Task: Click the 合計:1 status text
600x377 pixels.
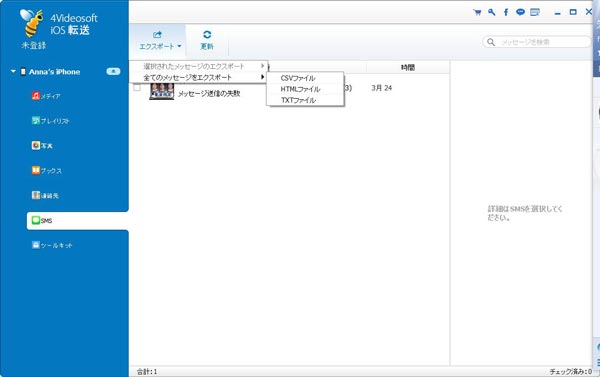Action: click(147, 372)
